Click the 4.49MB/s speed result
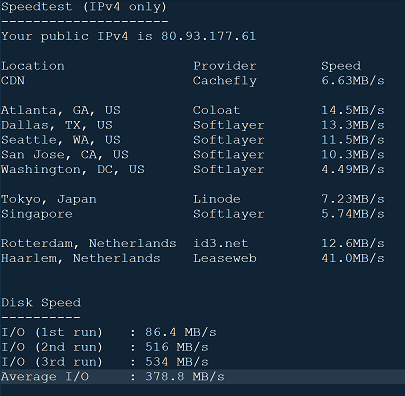Screen dimensions: 405x396 [353, 170]
